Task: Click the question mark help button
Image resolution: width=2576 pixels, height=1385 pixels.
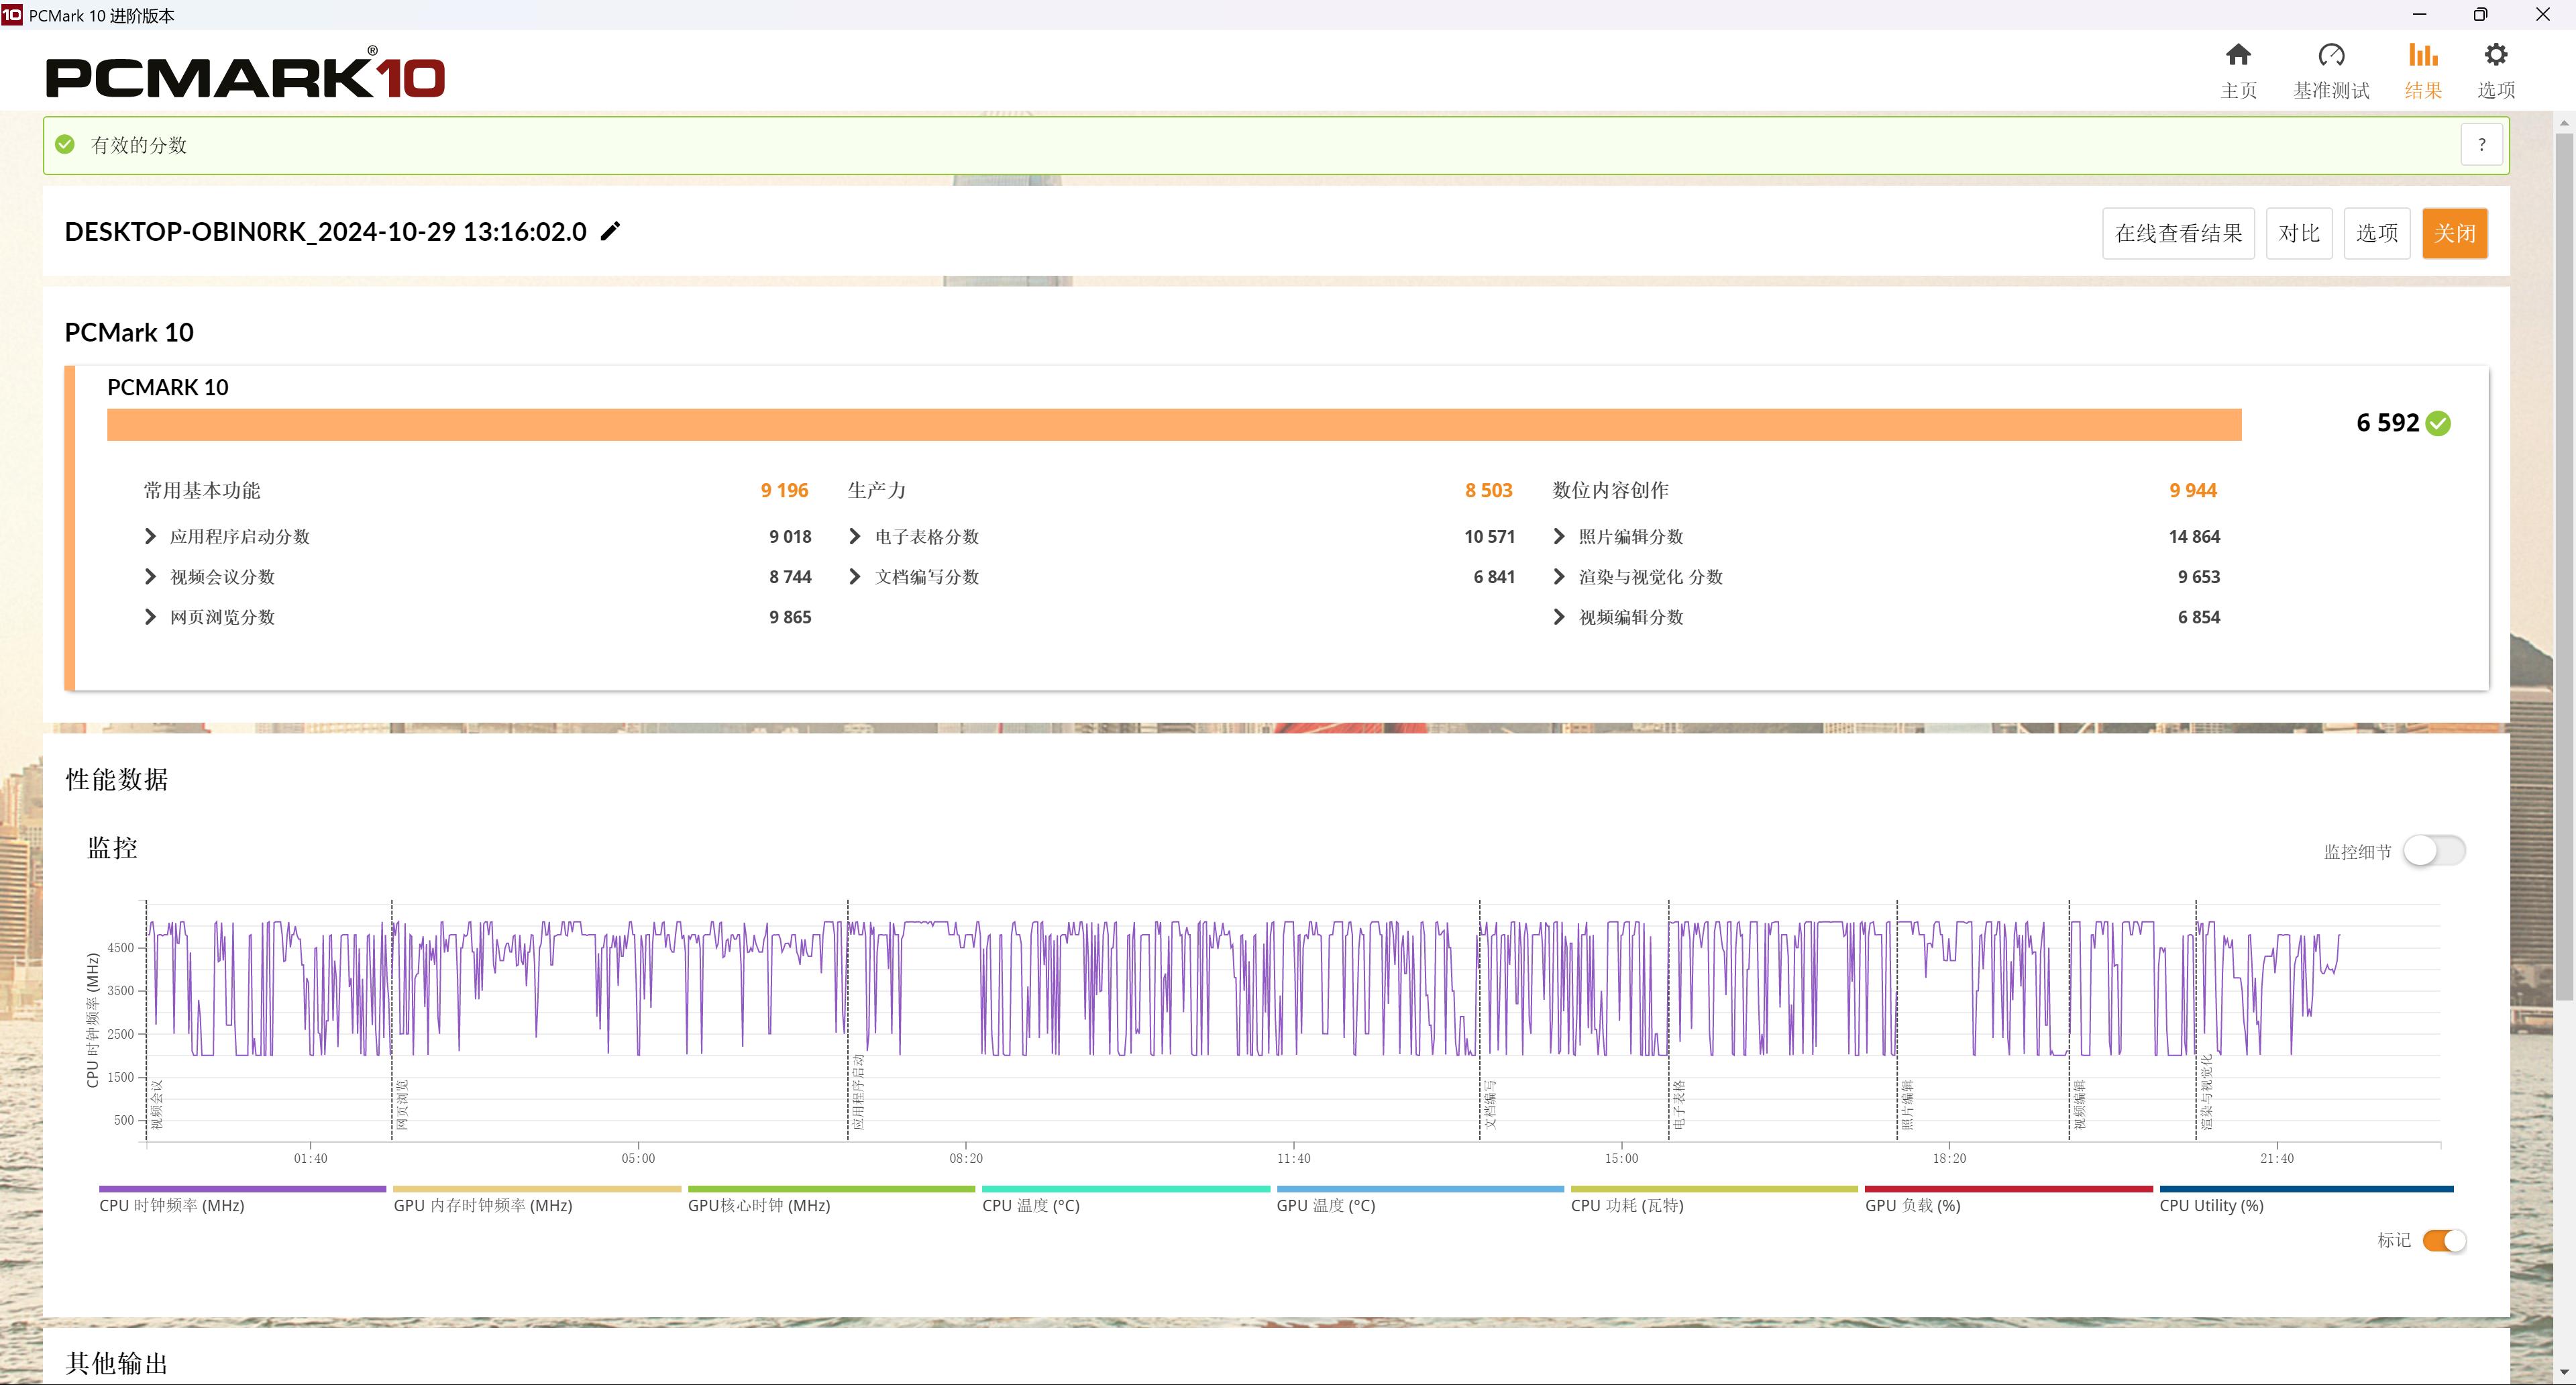Action: 2481,145
